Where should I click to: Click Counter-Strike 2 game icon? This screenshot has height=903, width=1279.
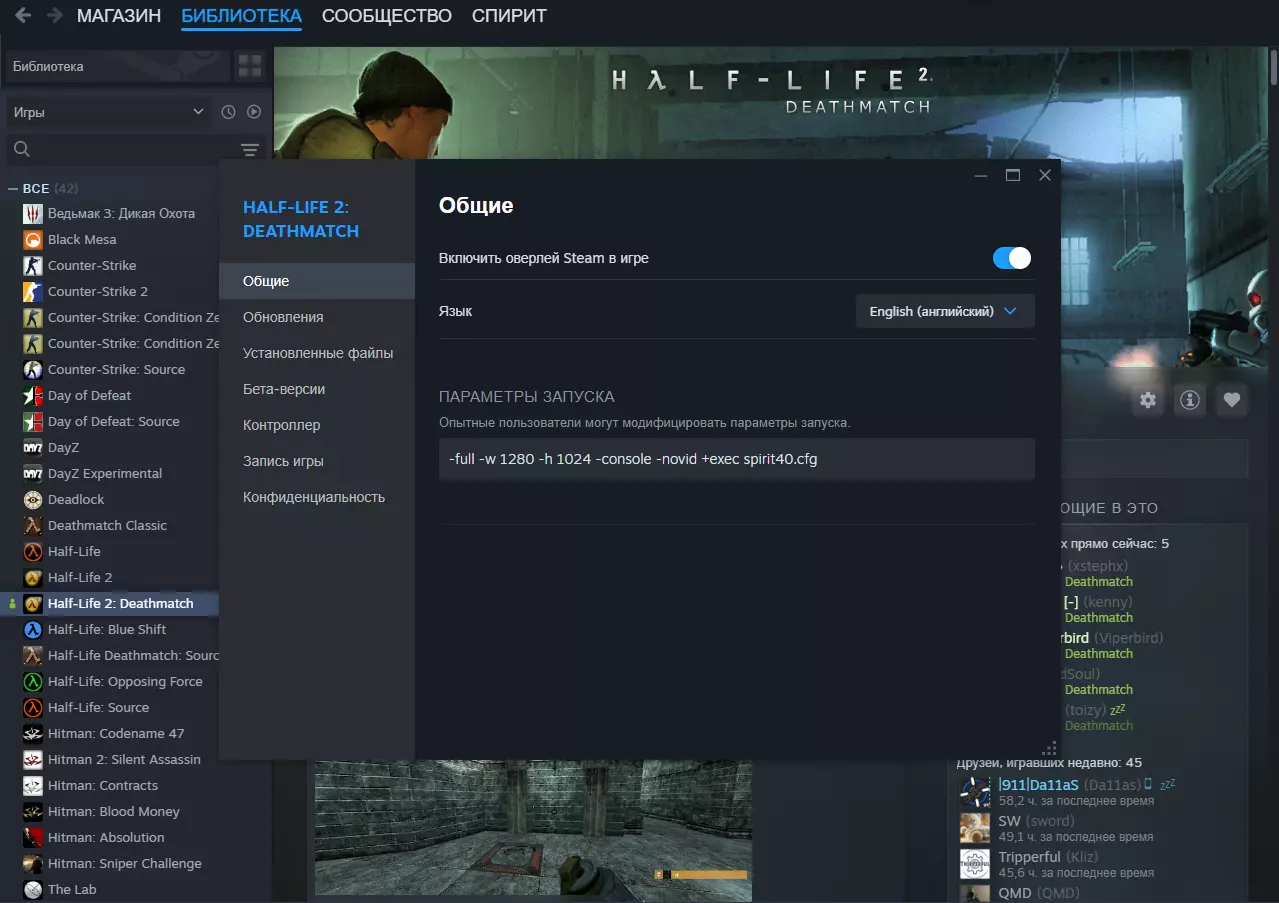point(33,291)
